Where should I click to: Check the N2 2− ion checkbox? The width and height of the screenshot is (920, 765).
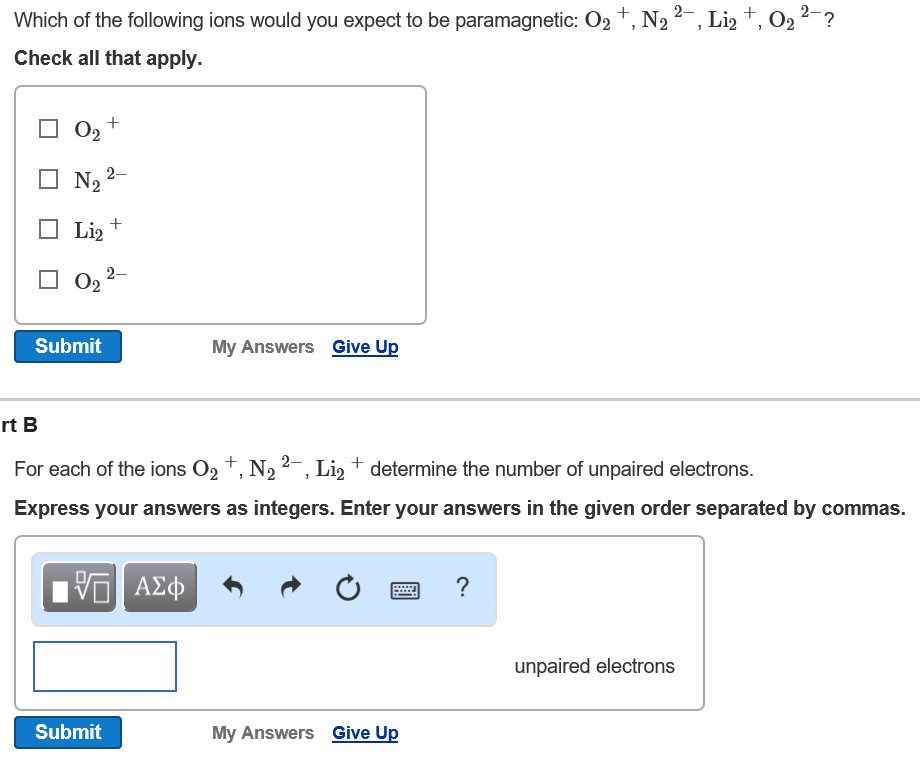coord(48,178)
